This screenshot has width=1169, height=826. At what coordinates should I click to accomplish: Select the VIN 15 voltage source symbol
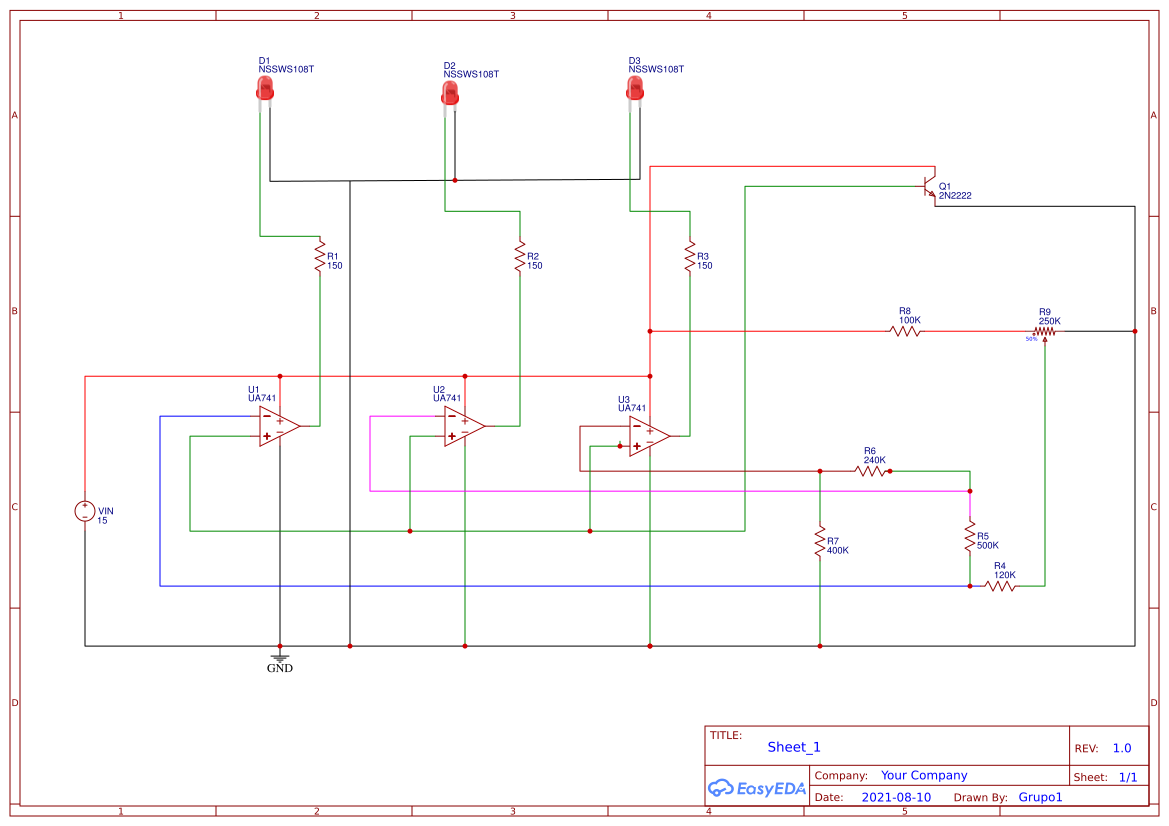tap(85, 512)
